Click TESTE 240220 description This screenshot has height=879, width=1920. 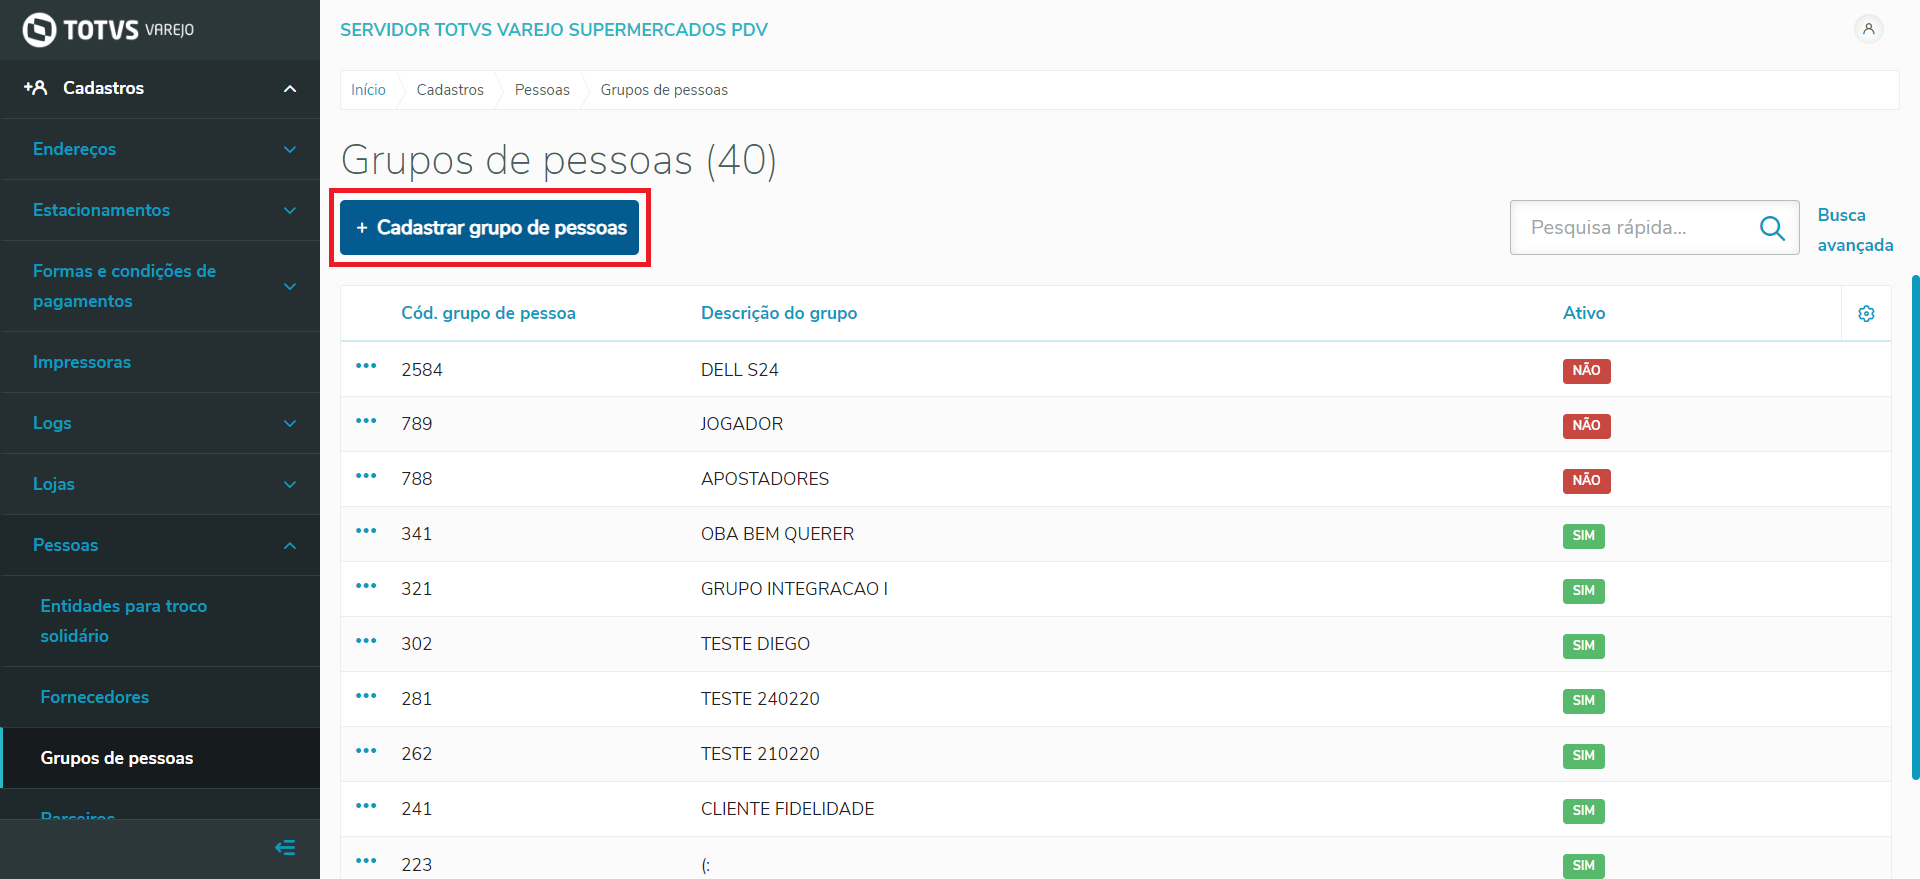click(760, 699)
